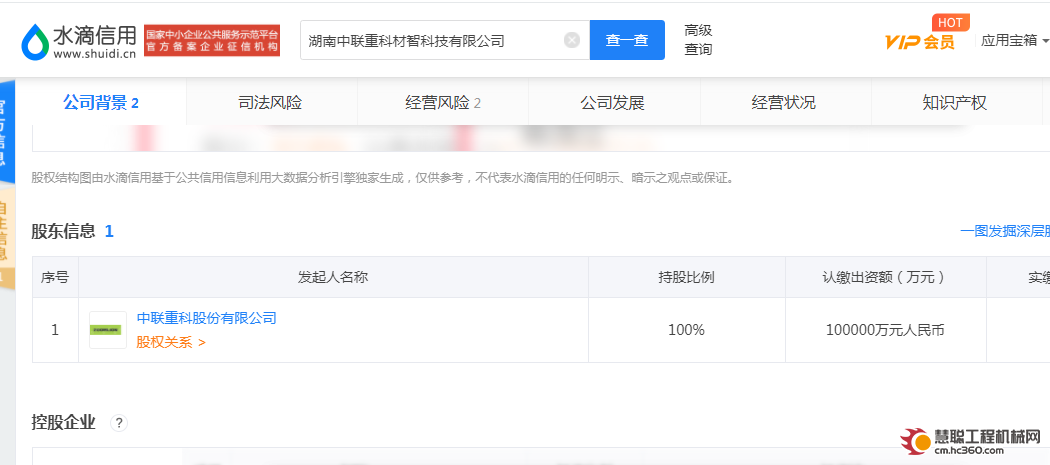Click the 认缴出资额（万元） column header
The width and height of the screenshot is (1050, 465).
885,277
